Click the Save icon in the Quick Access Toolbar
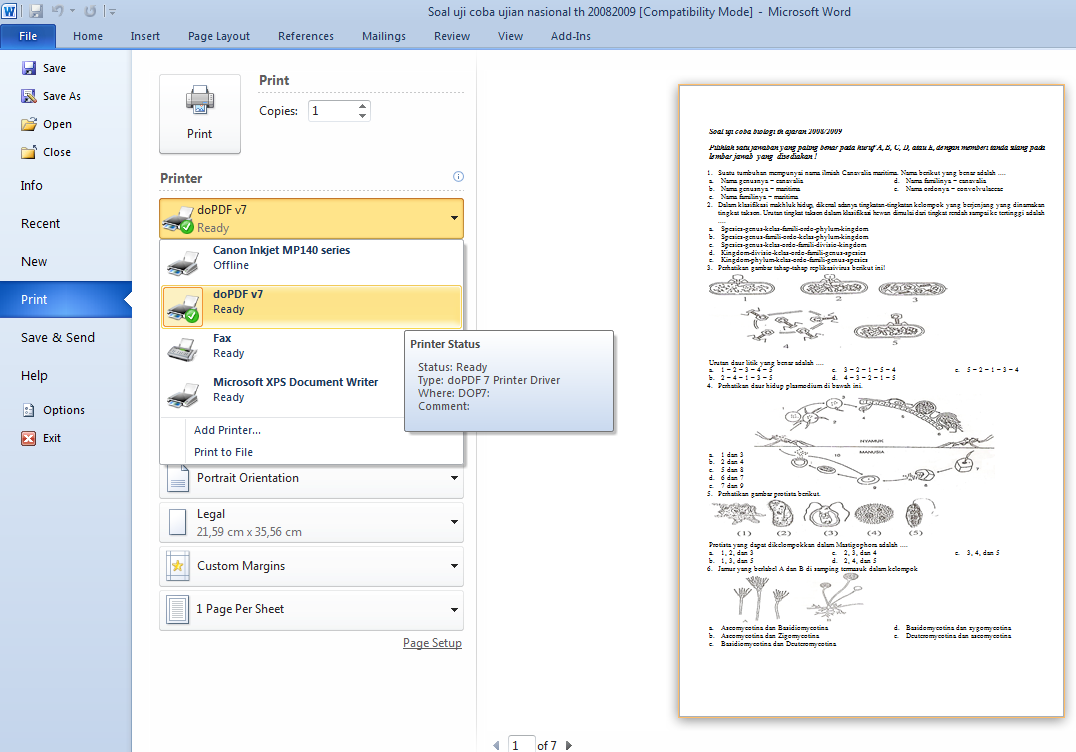This screenshot has height=752, width=1076. (36, 11)
